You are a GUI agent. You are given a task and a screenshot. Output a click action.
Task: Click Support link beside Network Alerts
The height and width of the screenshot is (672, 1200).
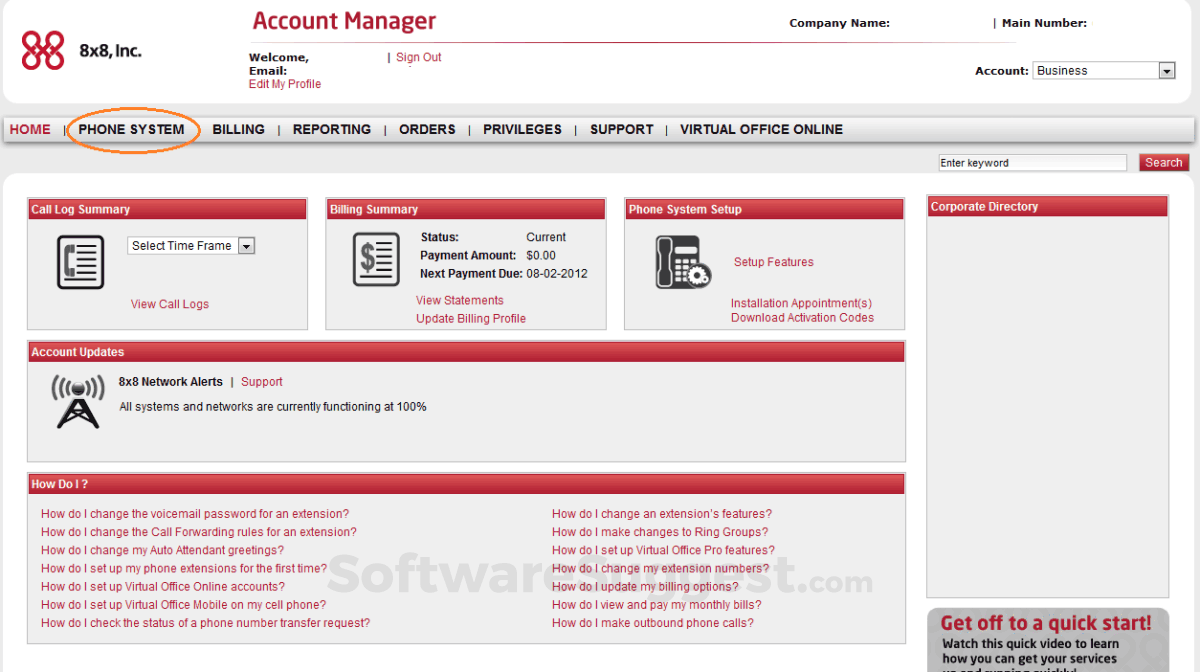(262, 382)
